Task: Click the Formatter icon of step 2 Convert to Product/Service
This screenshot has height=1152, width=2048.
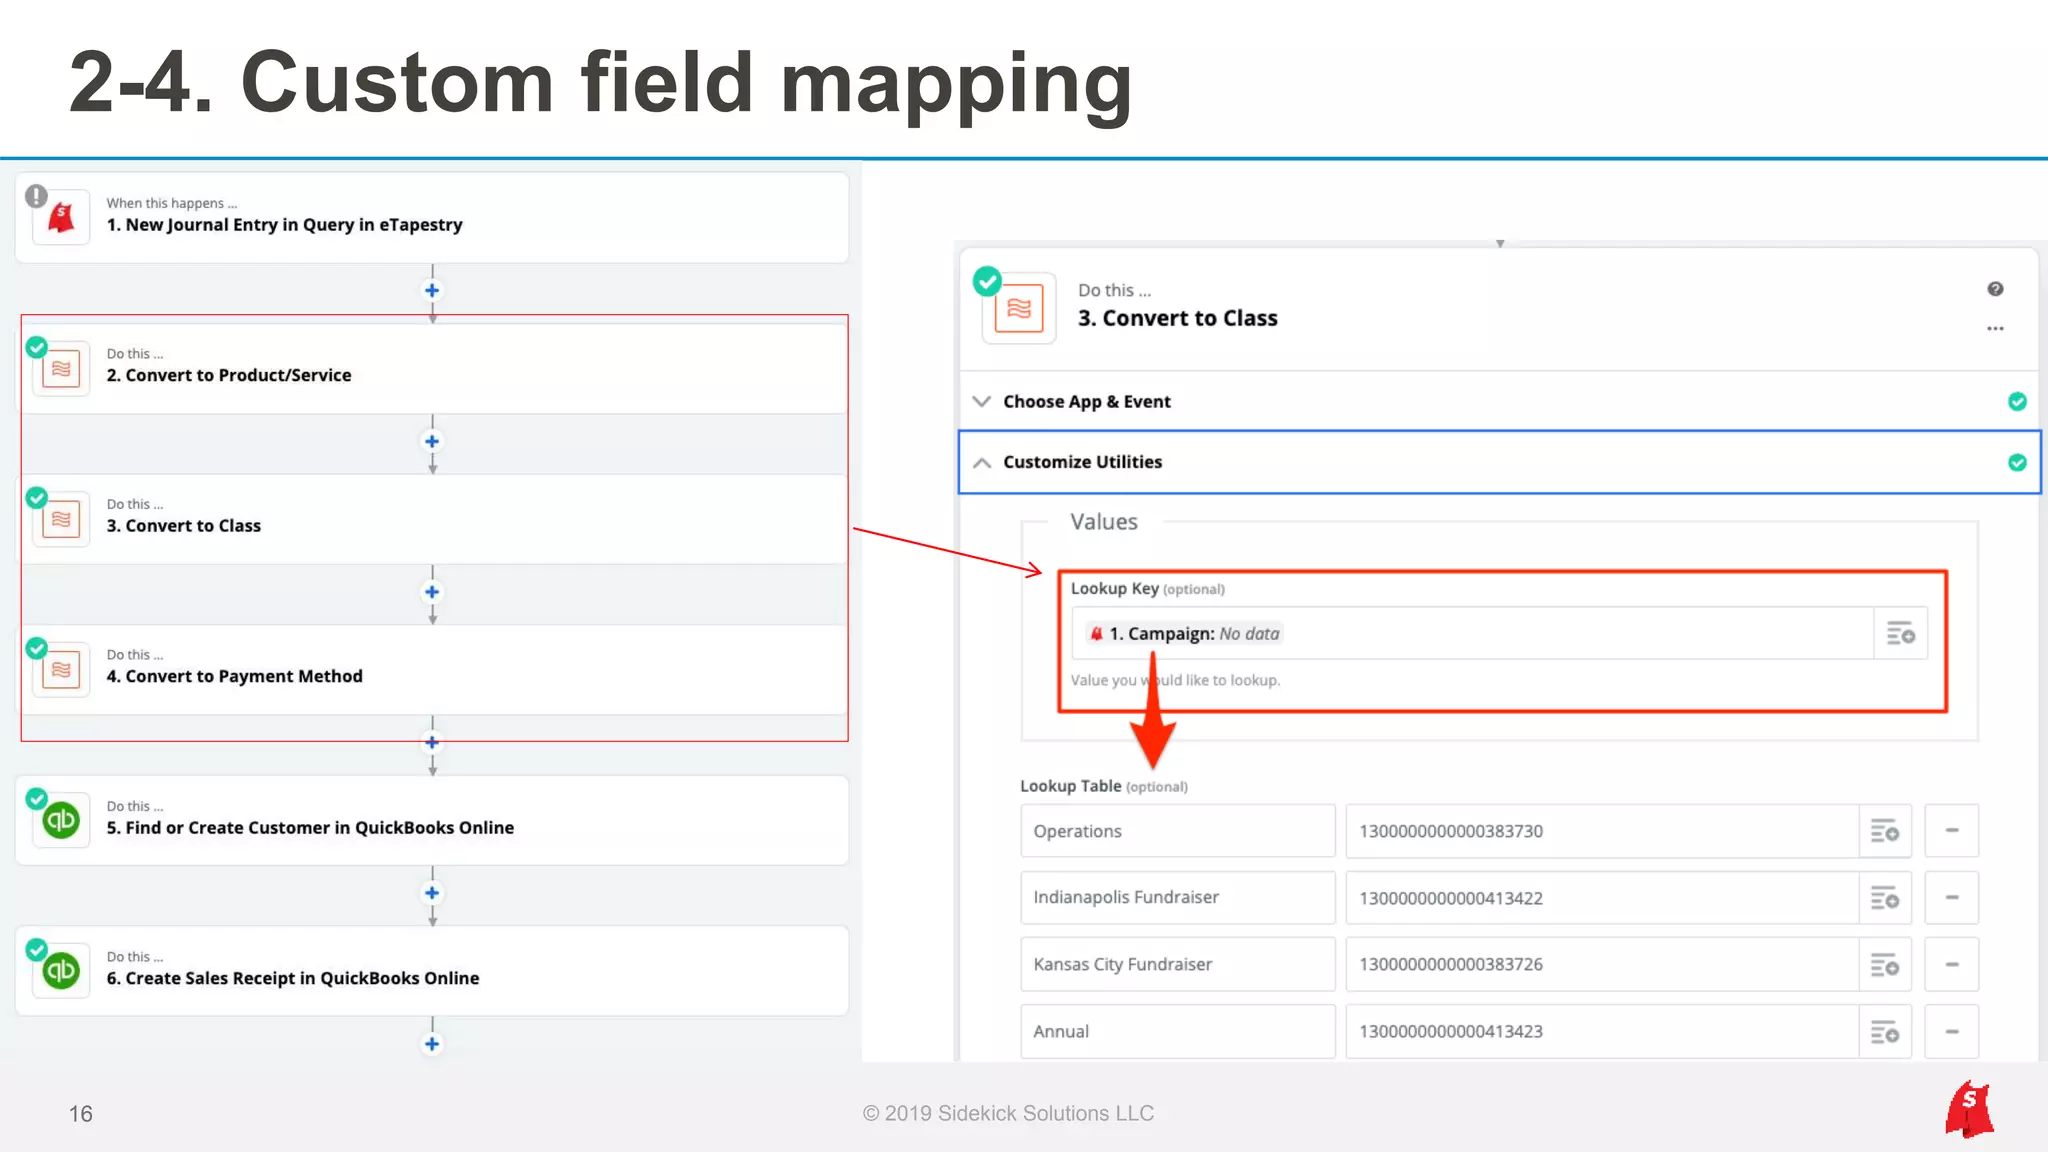Action: (x=61, y=369)
